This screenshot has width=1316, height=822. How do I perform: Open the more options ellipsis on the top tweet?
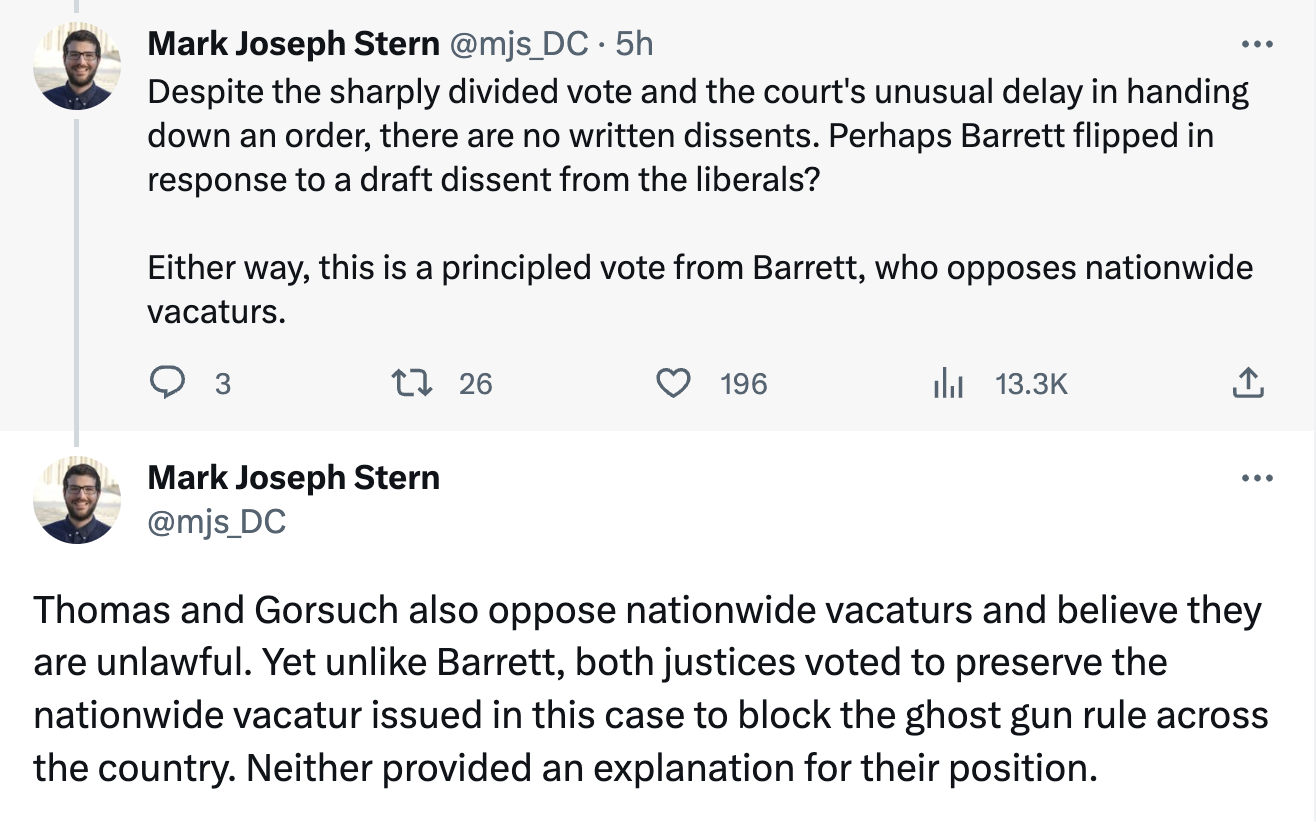pos(1256,45)
